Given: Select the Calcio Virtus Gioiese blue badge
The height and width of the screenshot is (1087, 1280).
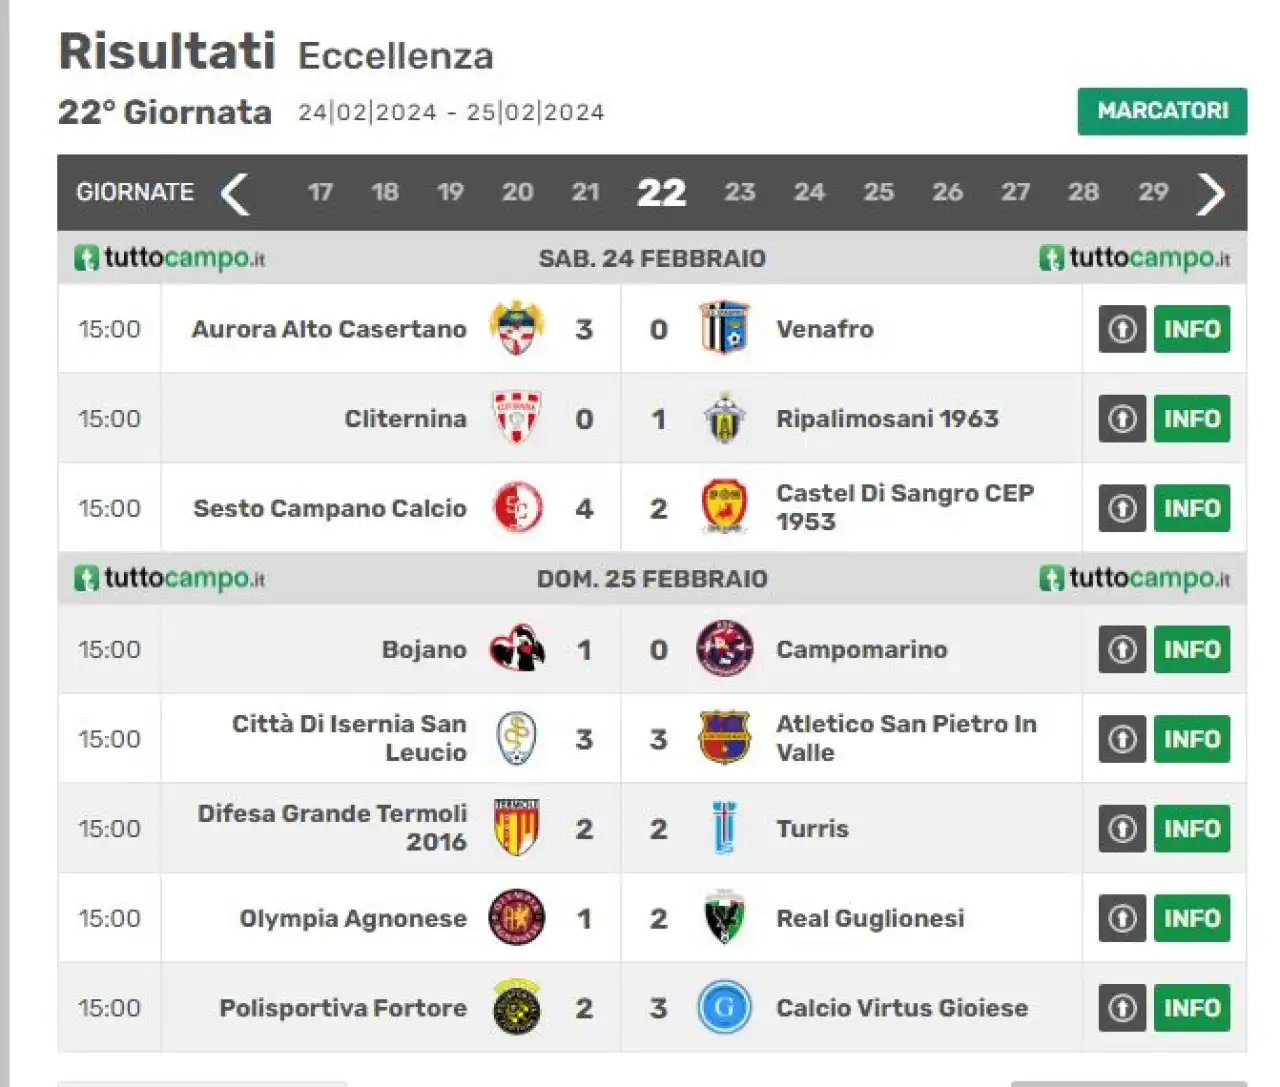Looking at the screenshot, I should [724, 1008].
